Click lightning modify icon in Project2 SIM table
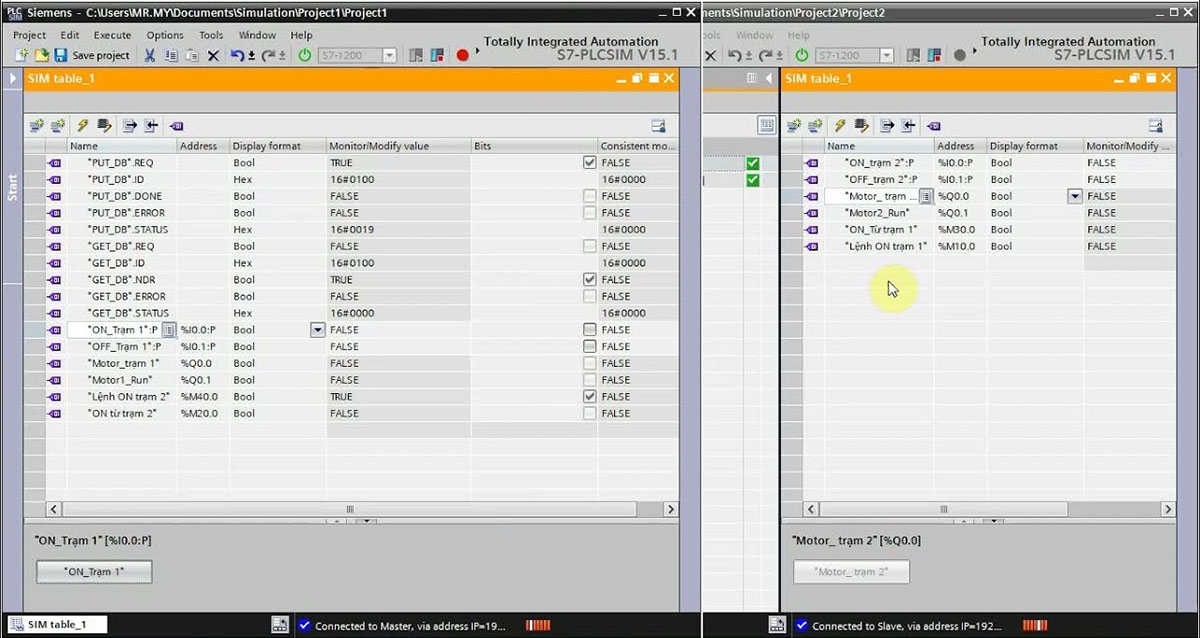This screenshot has height=638, width=1200. click(840, 126)
